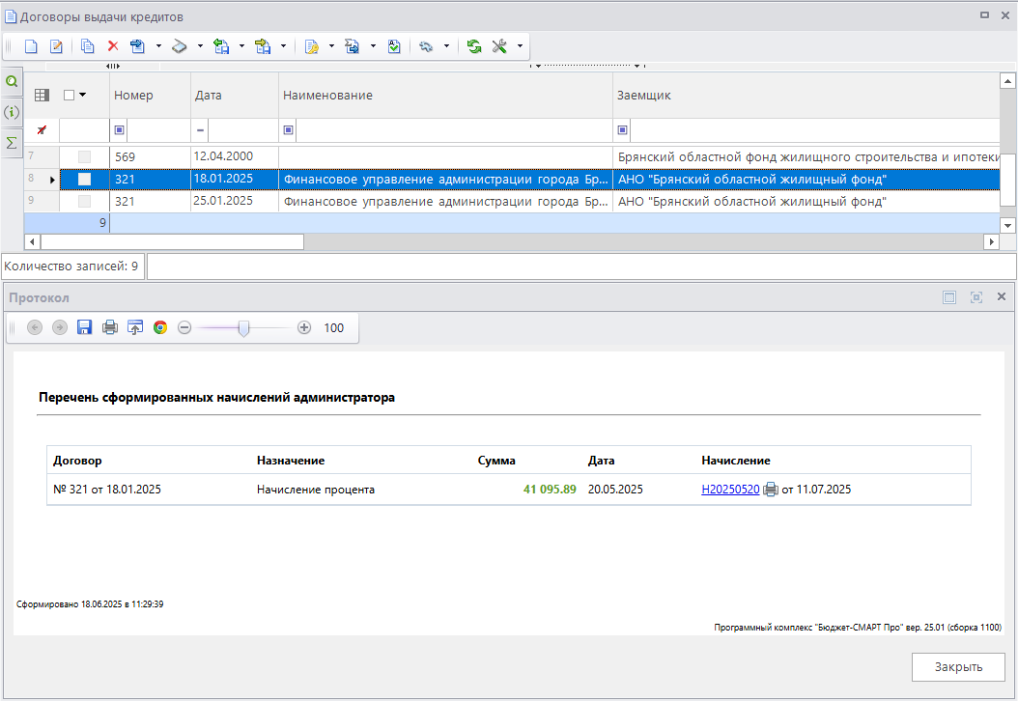This screenshot has width=1018, height=701.
Task: Click the red X delete record icon
Action: click(x=112, y=46)
